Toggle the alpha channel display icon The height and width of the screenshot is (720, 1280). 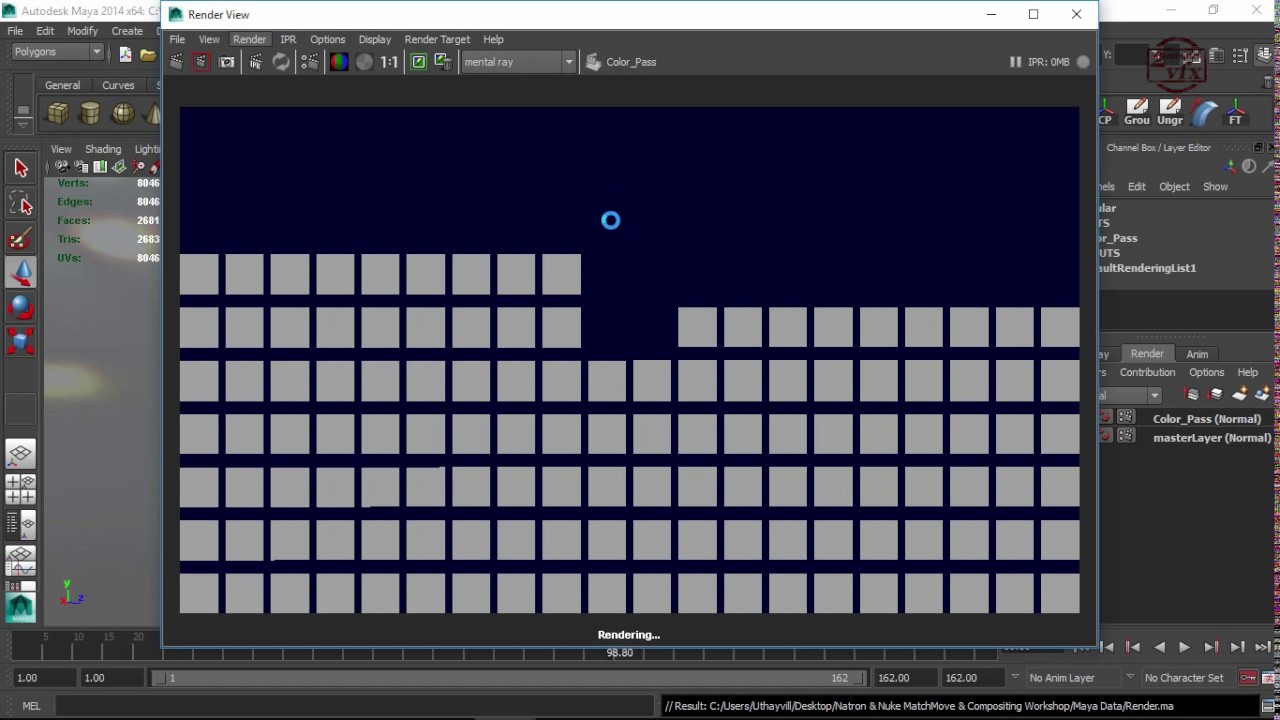coord(364,62)
